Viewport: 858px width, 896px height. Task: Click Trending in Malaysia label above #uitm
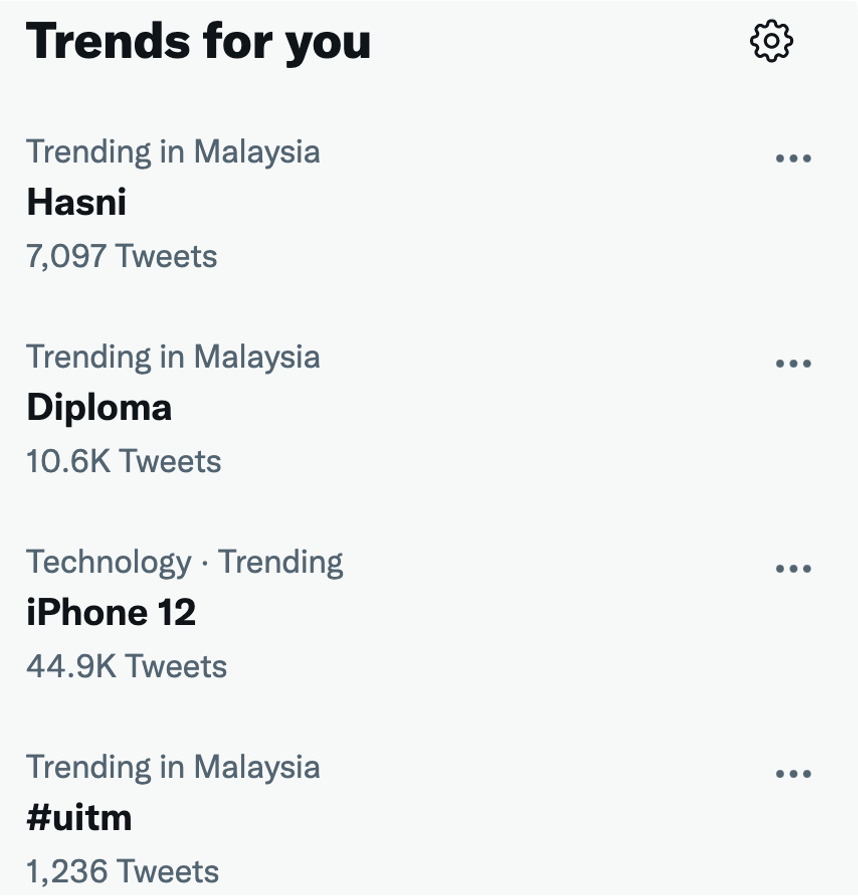(x=173, y=767)
